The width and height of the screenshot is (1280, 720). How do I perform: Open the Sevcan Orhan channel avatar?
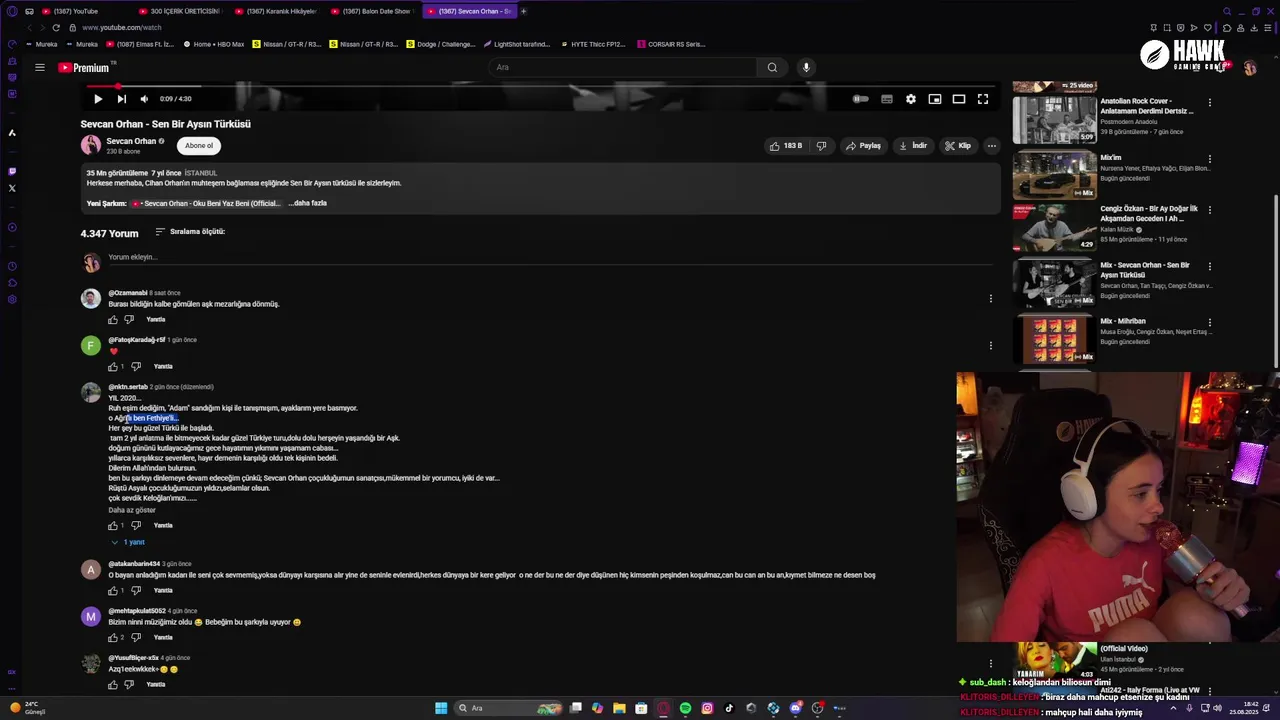click(x=91, y=145)
